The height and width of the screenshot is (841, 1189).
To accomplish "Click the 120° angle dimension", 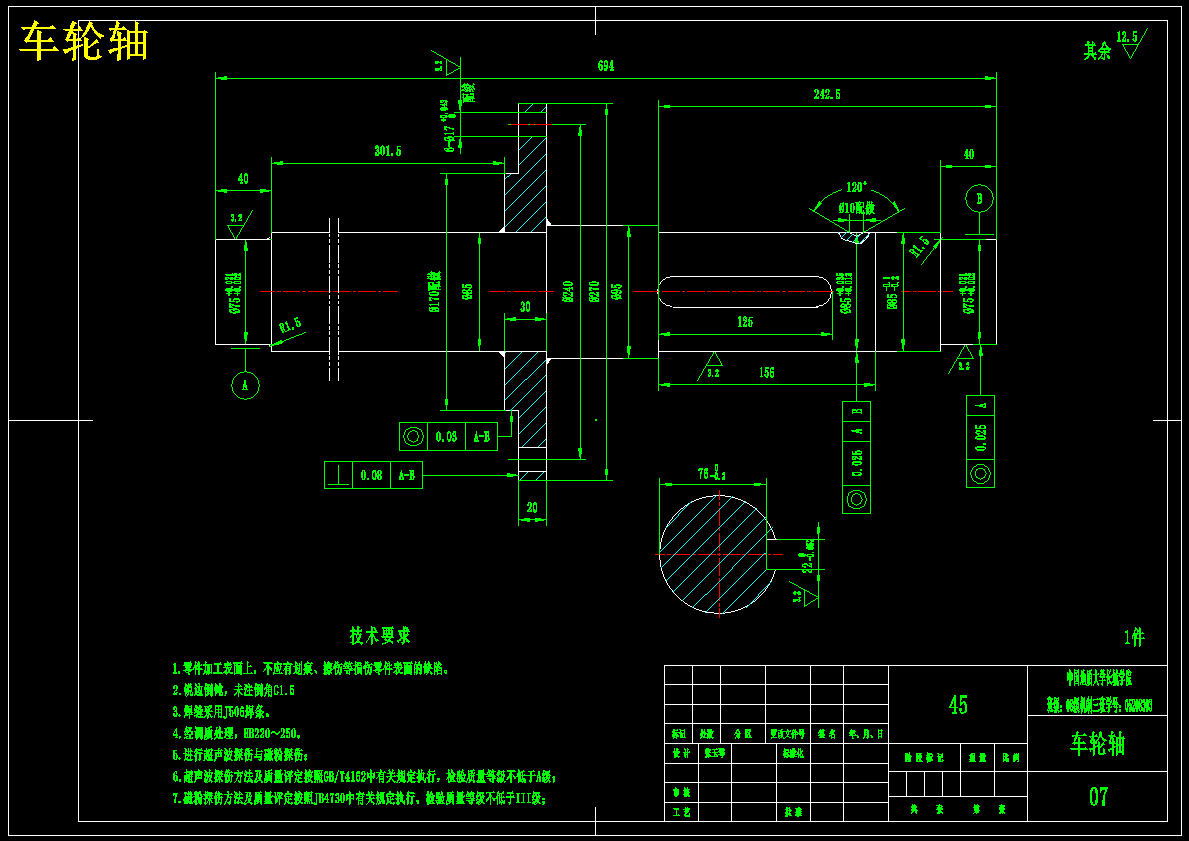I will point(857,188).
